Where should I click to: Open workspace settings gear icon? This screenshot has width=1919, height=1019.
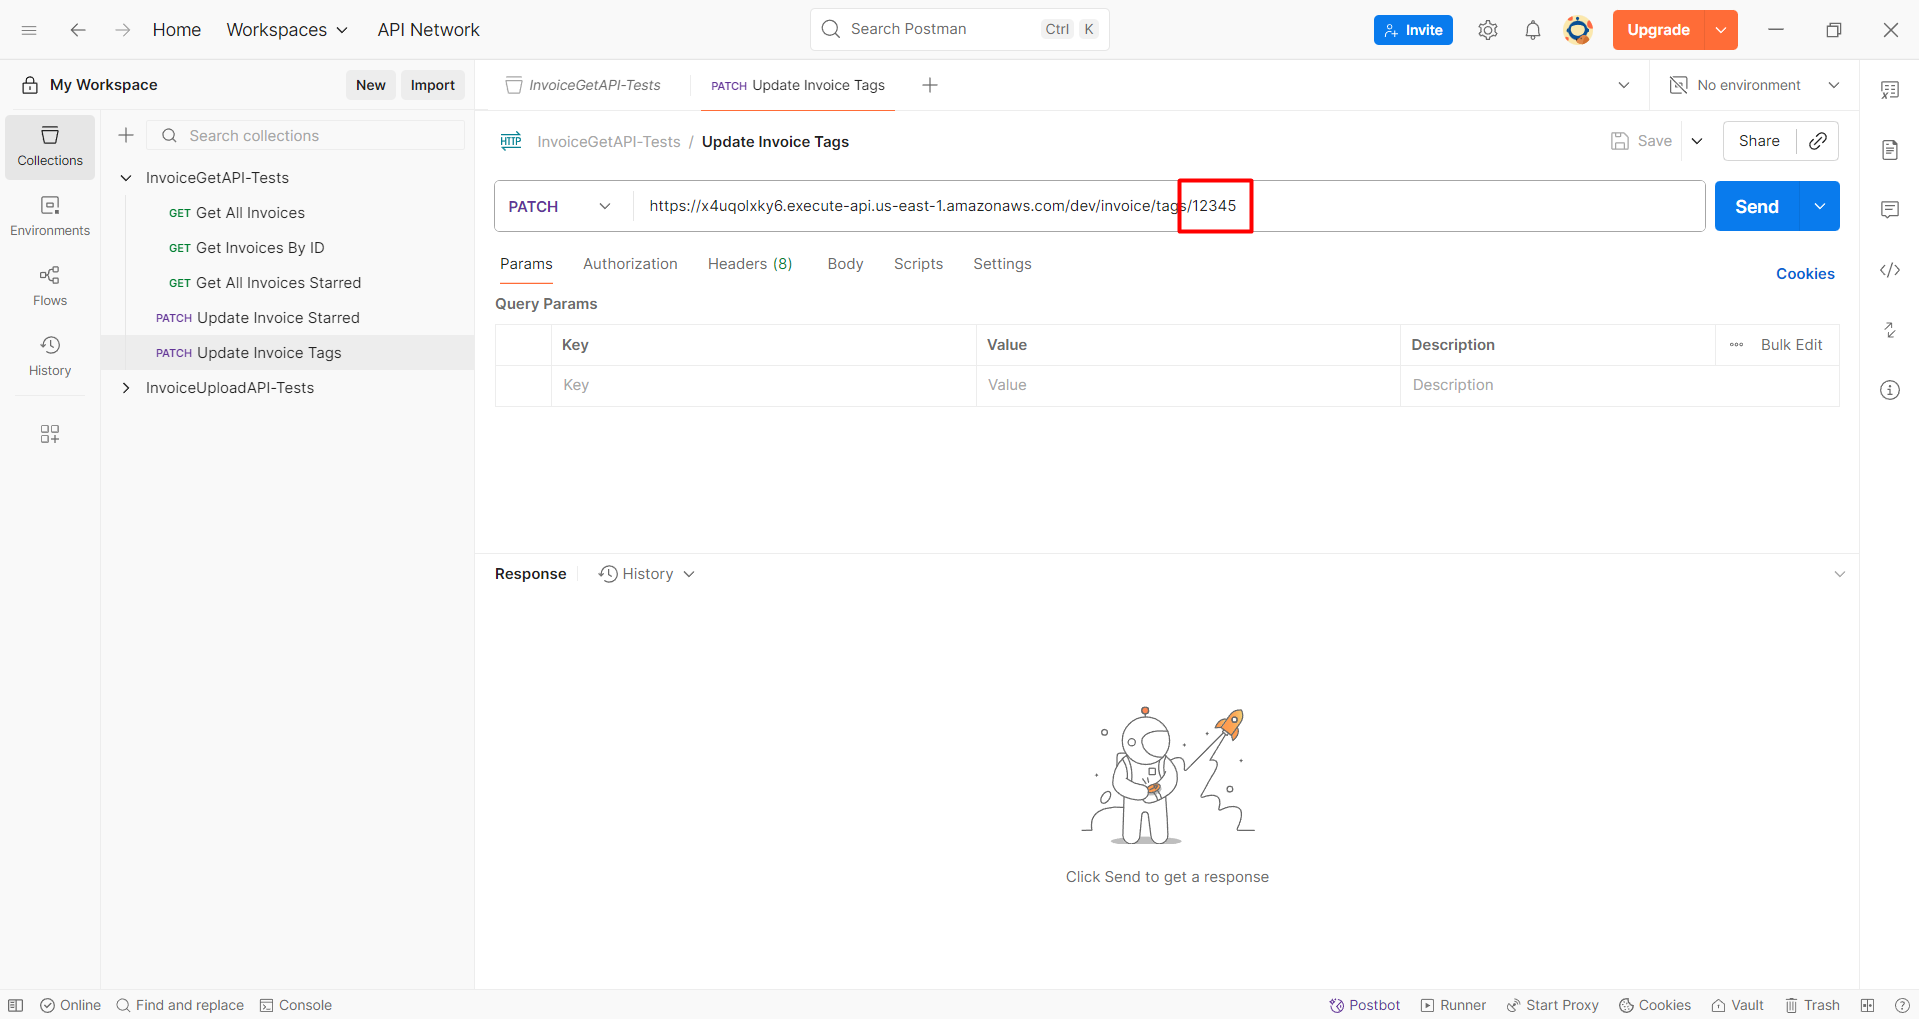coord(1487,29)
